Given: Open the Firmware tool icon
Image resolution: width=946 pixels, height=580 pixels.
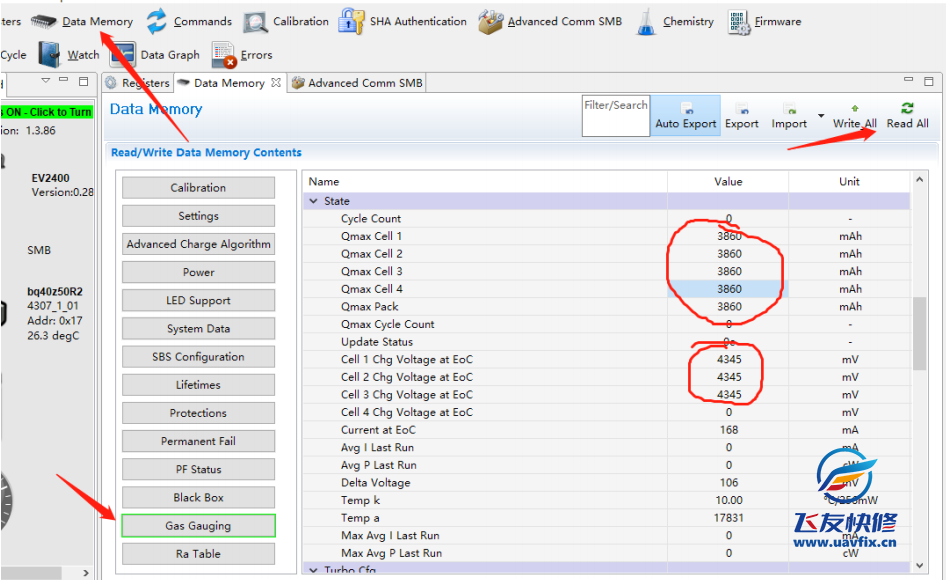Looking at the screenshot, I should pos(739,21).
